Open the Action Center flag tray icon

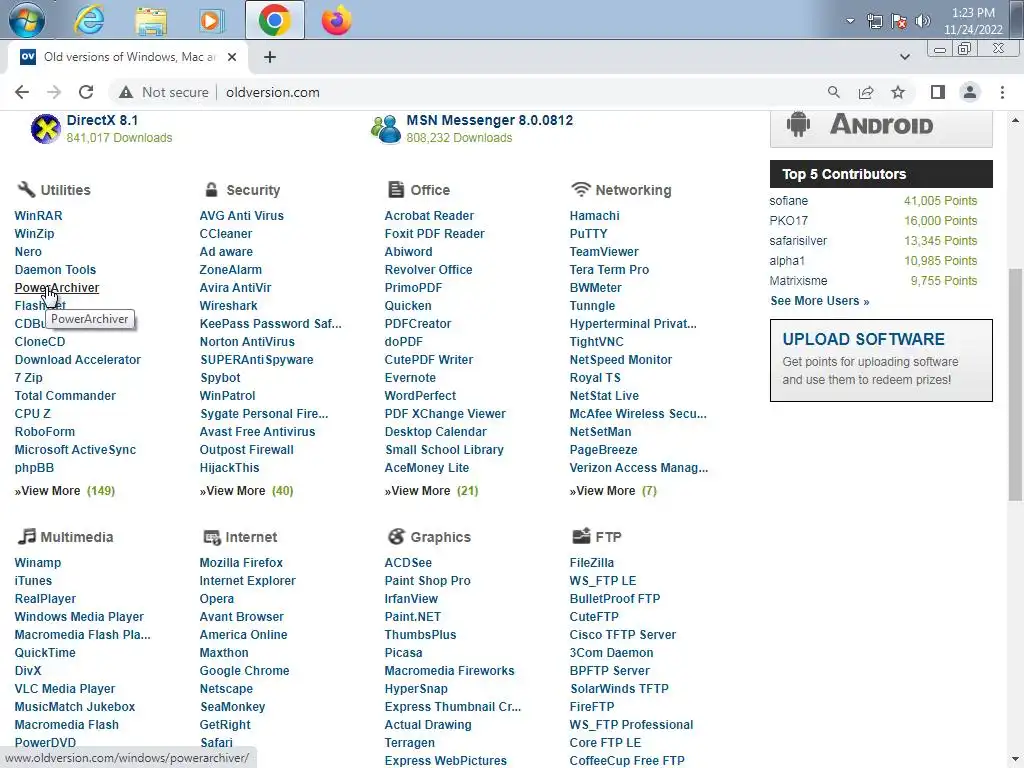(899, 22)
